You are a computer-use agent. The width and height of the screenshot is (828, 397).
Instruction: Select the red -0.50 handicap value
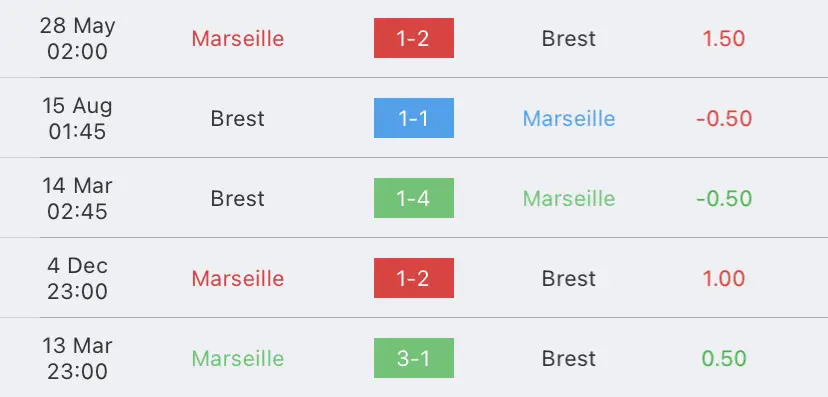point(723,118)
